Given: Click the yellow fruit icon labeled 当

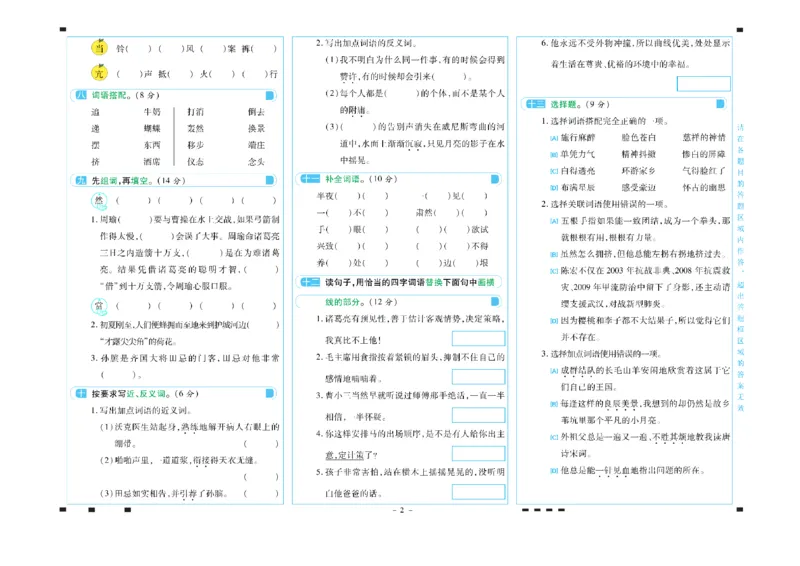Looking at the screenshot, I should click(x=99, y=48).
